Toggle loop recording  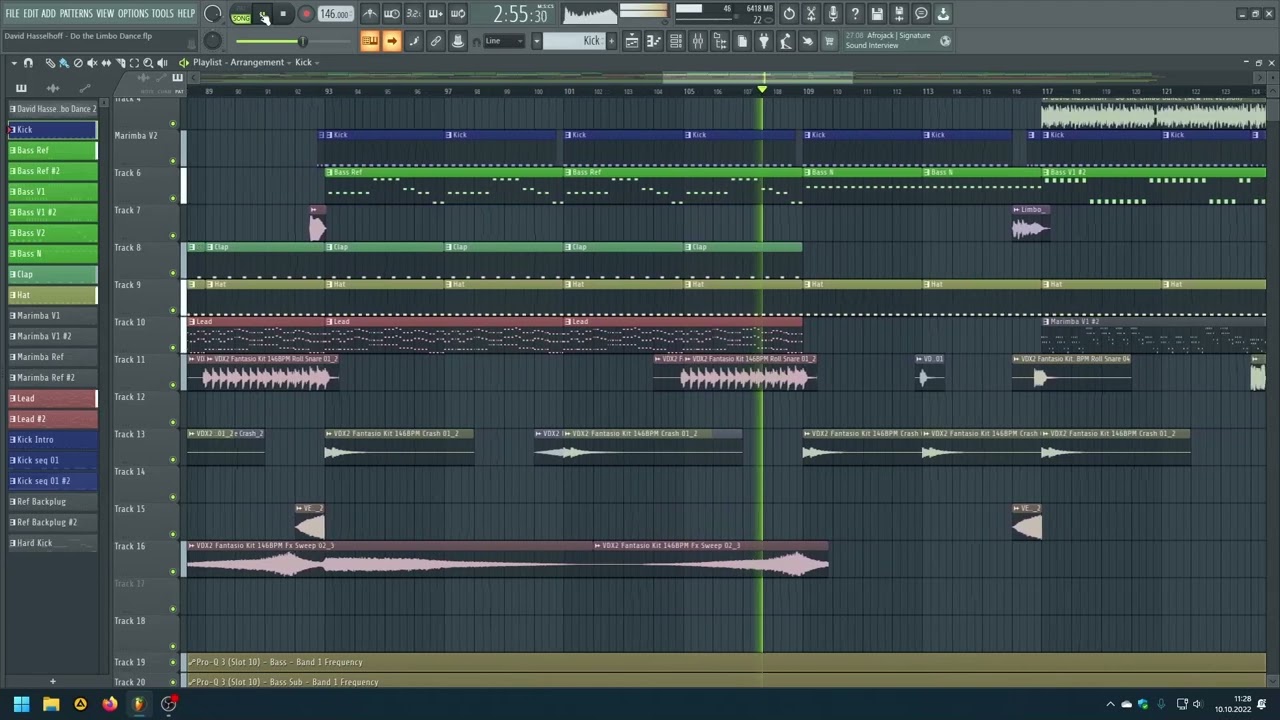[x=457, y=14]
